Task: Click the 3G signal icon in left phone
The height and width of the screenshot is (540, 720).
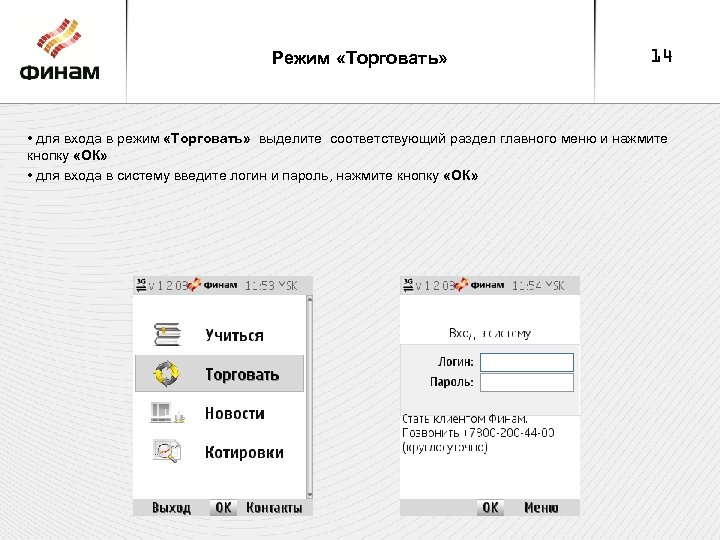Action: pyautogui.click(x=141, y=285)
